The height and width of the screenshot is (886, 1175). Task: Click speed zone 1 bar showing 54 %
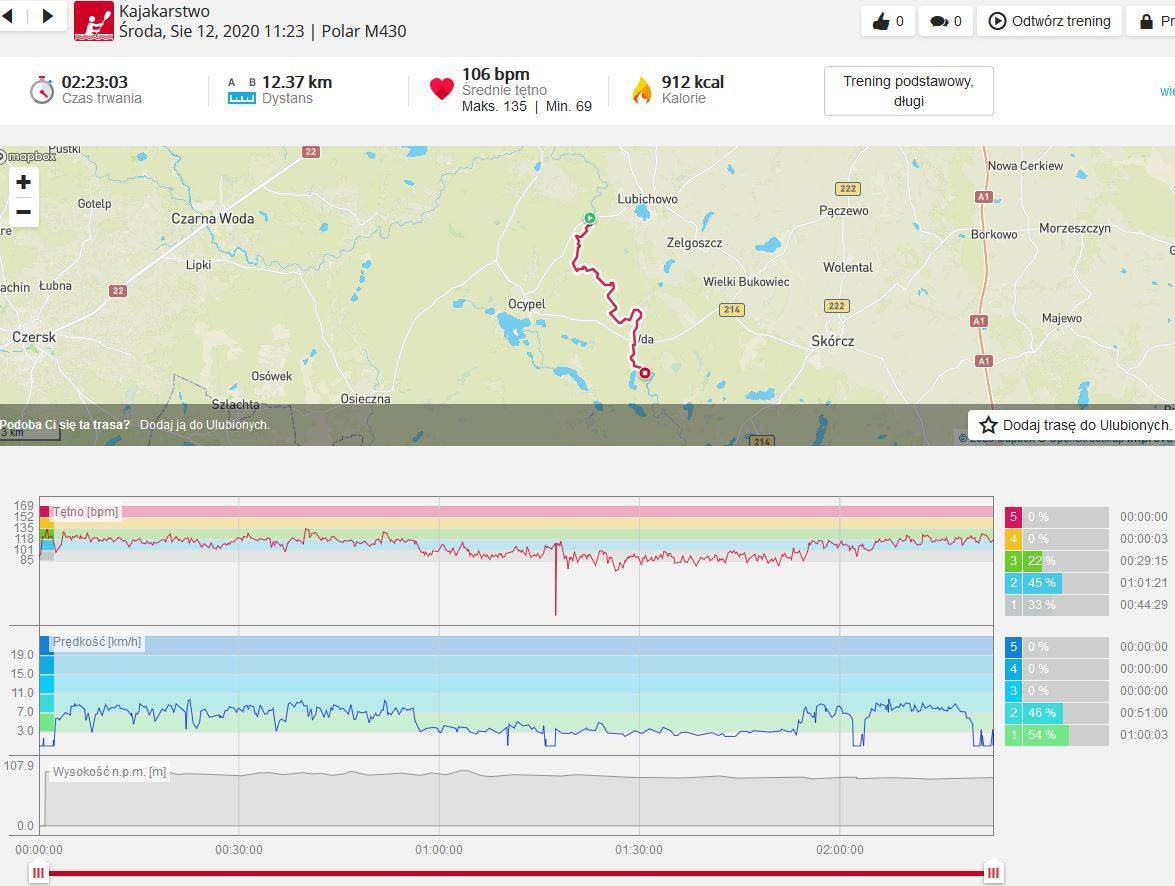[1056, 735]
